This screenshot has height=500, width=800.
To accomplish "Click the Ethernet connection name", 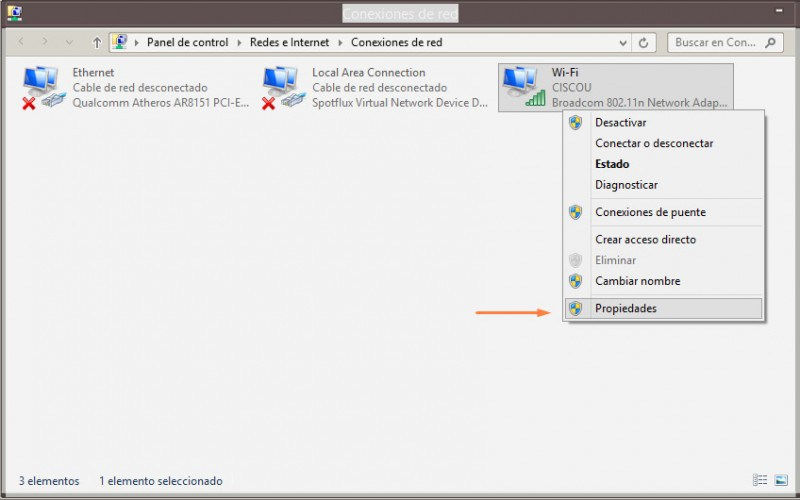I will pos(93,72).
